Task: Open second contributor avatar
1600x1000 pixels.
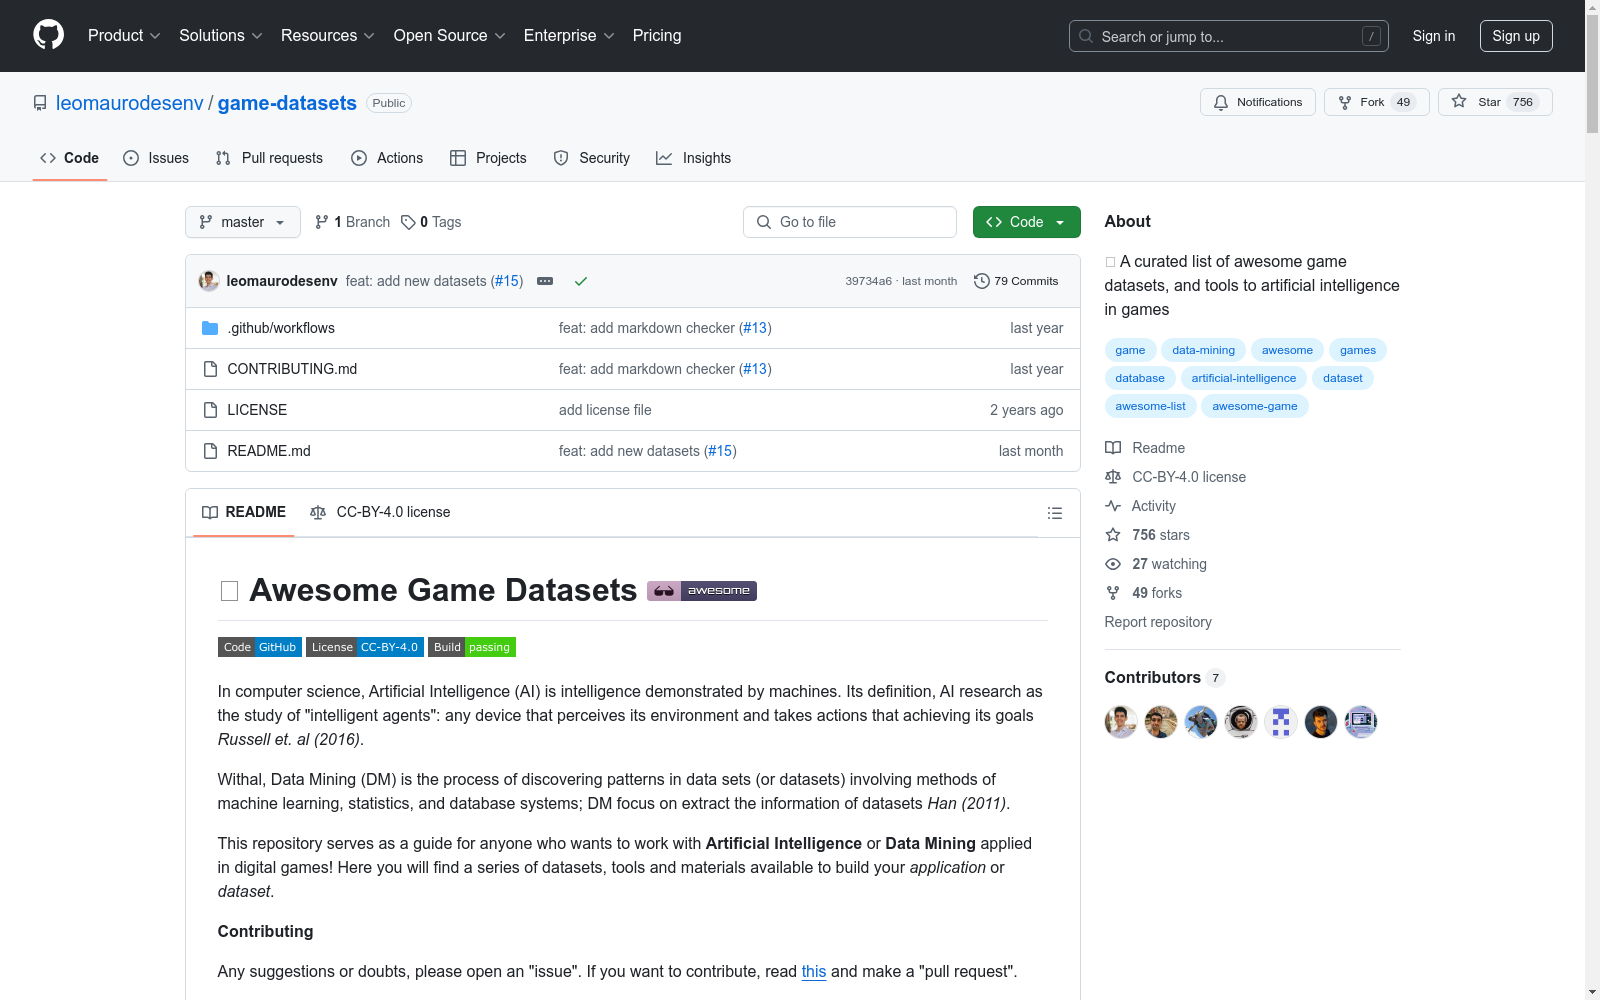Action: (1160, 721)
